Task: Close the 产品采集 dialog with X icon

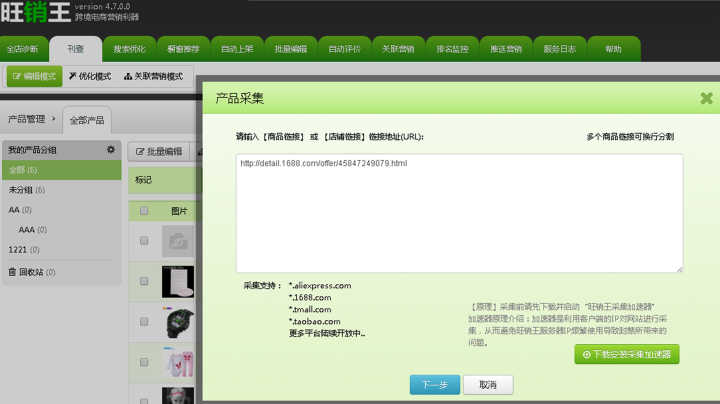Action: [706, 98]
